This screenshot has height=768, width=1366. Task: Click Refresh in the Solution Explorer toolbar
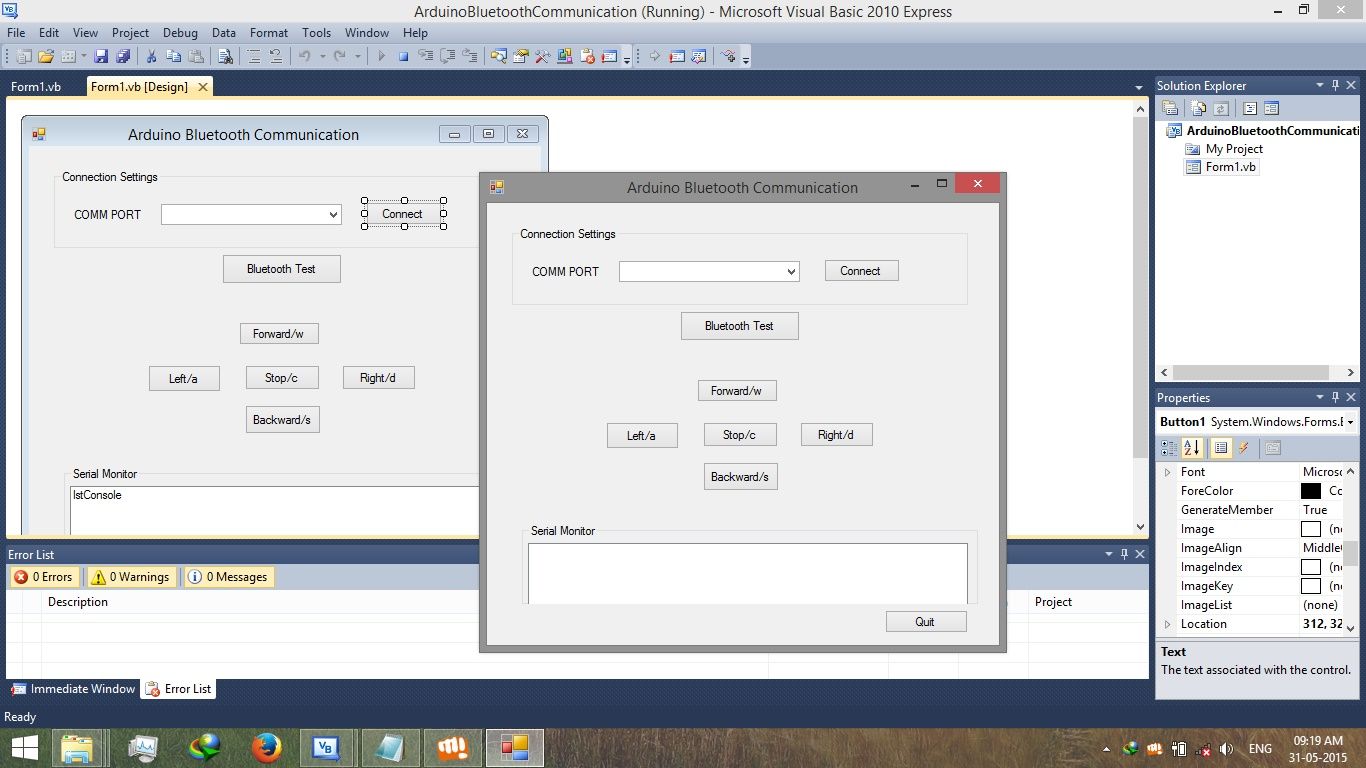pos(1221,107)
